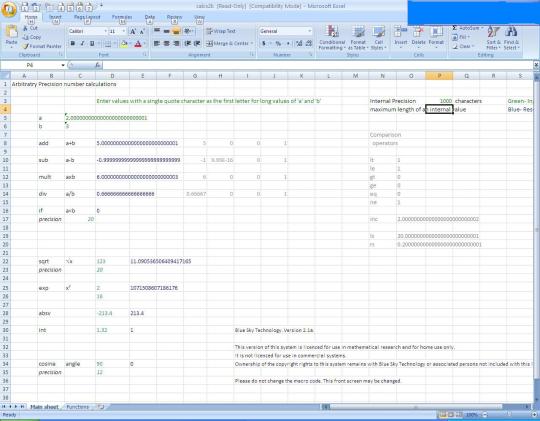This screenshot has height=421, width=540.
Task: Set Middle Align vertical alignment
Action: (x=166, y=31)
